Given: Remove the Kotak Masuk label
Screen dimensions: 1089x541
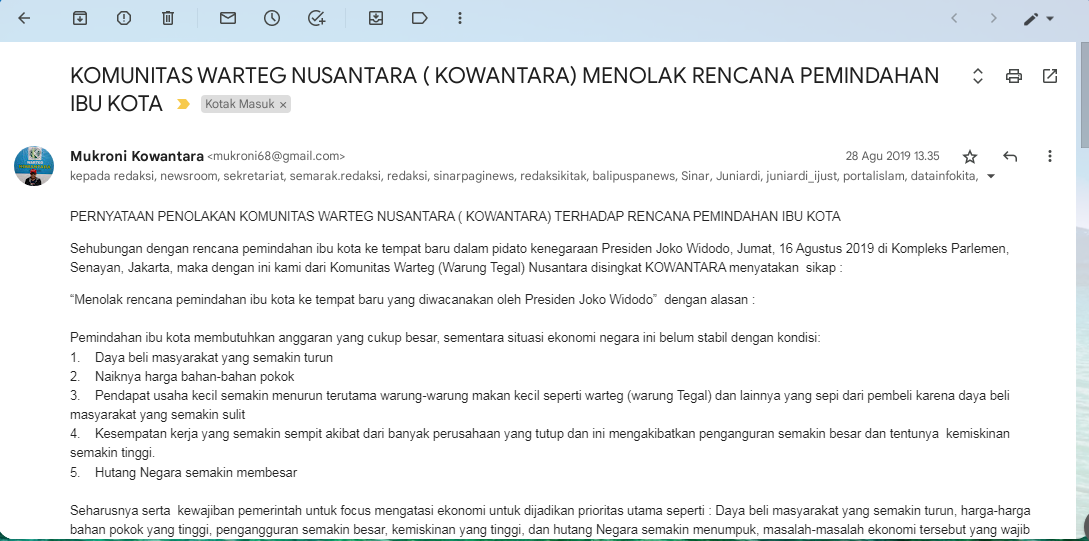Looking at the screenshot, I should tap(283, 105).
